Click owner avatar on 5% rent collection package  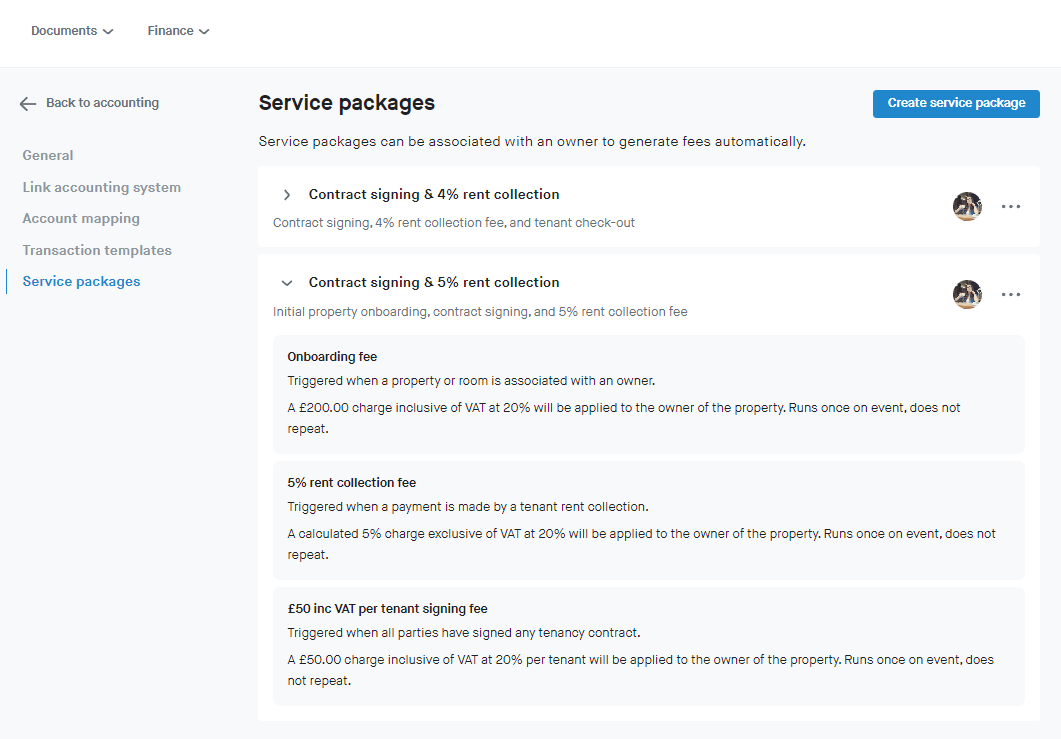[x=967, y=295]
